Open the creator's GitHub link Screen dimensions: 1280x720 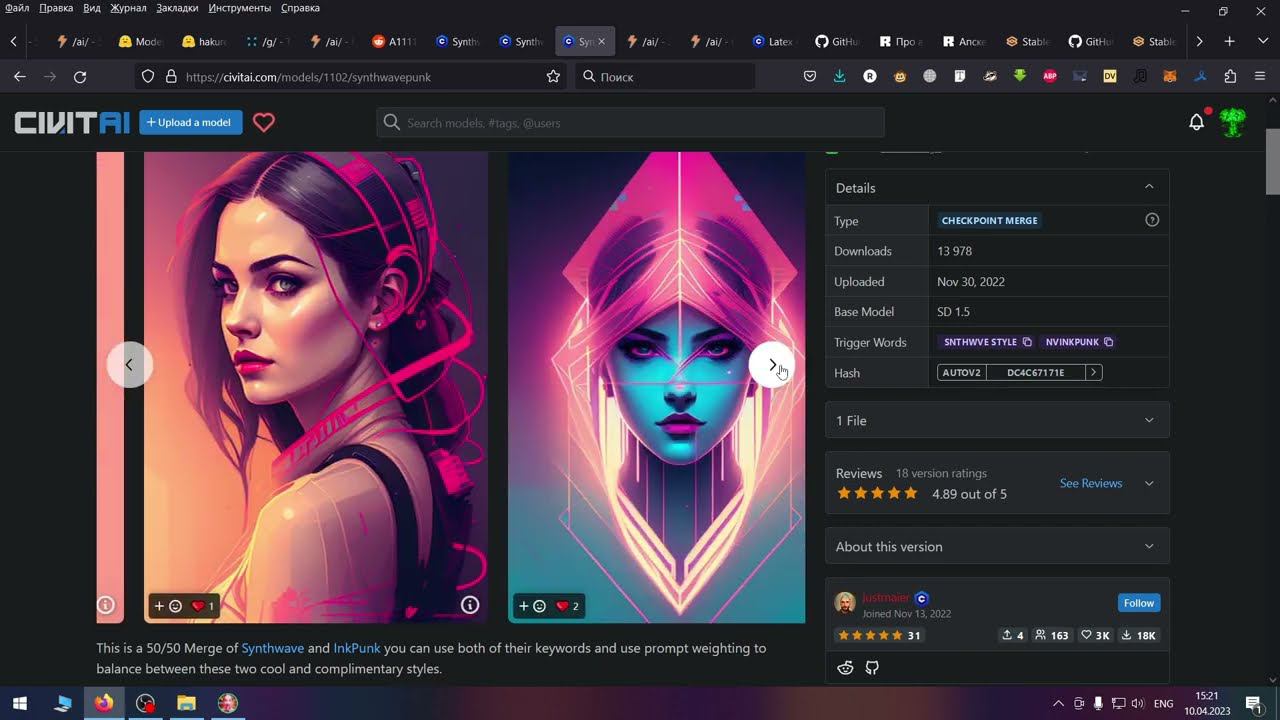coord(872,668)
